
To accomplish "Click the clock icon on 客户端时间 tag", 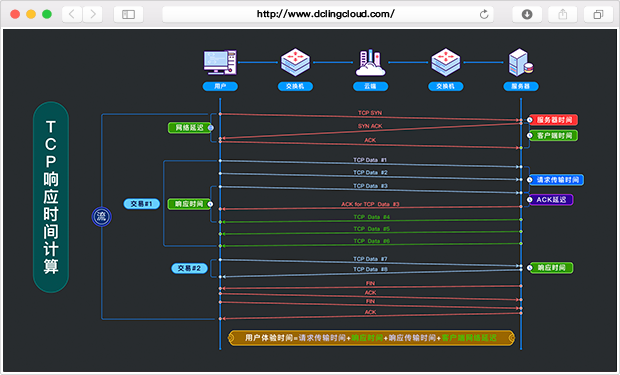I will pos(530,136).
